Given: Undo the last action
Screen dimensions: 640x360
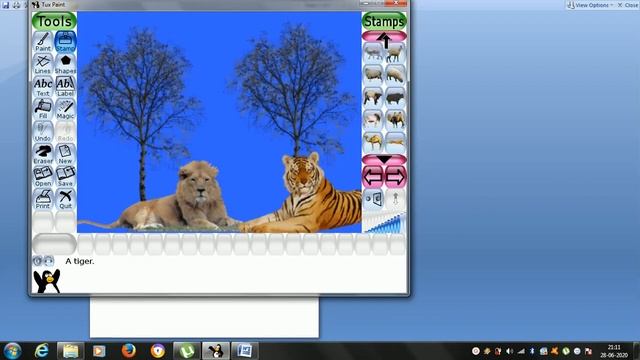Looking at the screenshot, I should pyautogui.click(x=43, y=131).
